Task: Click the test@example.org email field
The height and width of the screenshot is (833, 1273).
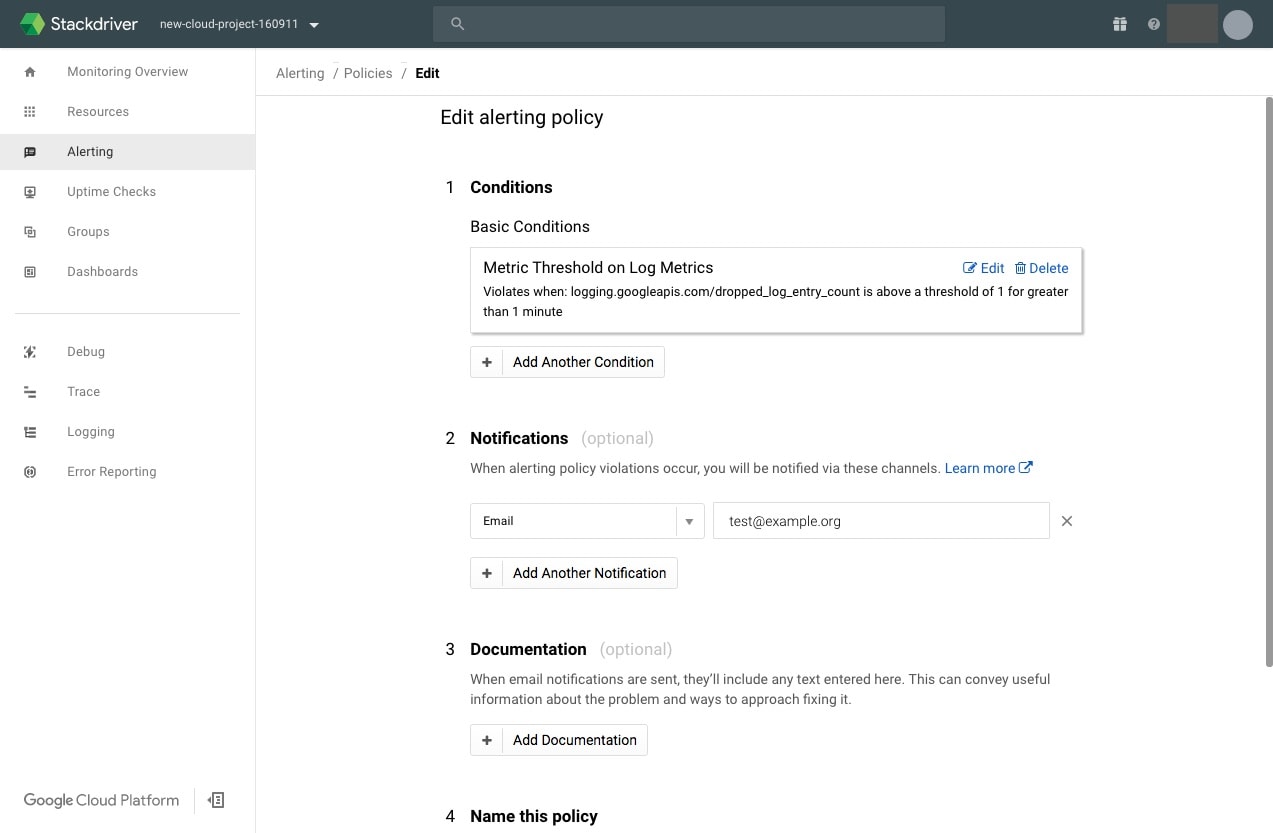Action: [x=881, y=521]
